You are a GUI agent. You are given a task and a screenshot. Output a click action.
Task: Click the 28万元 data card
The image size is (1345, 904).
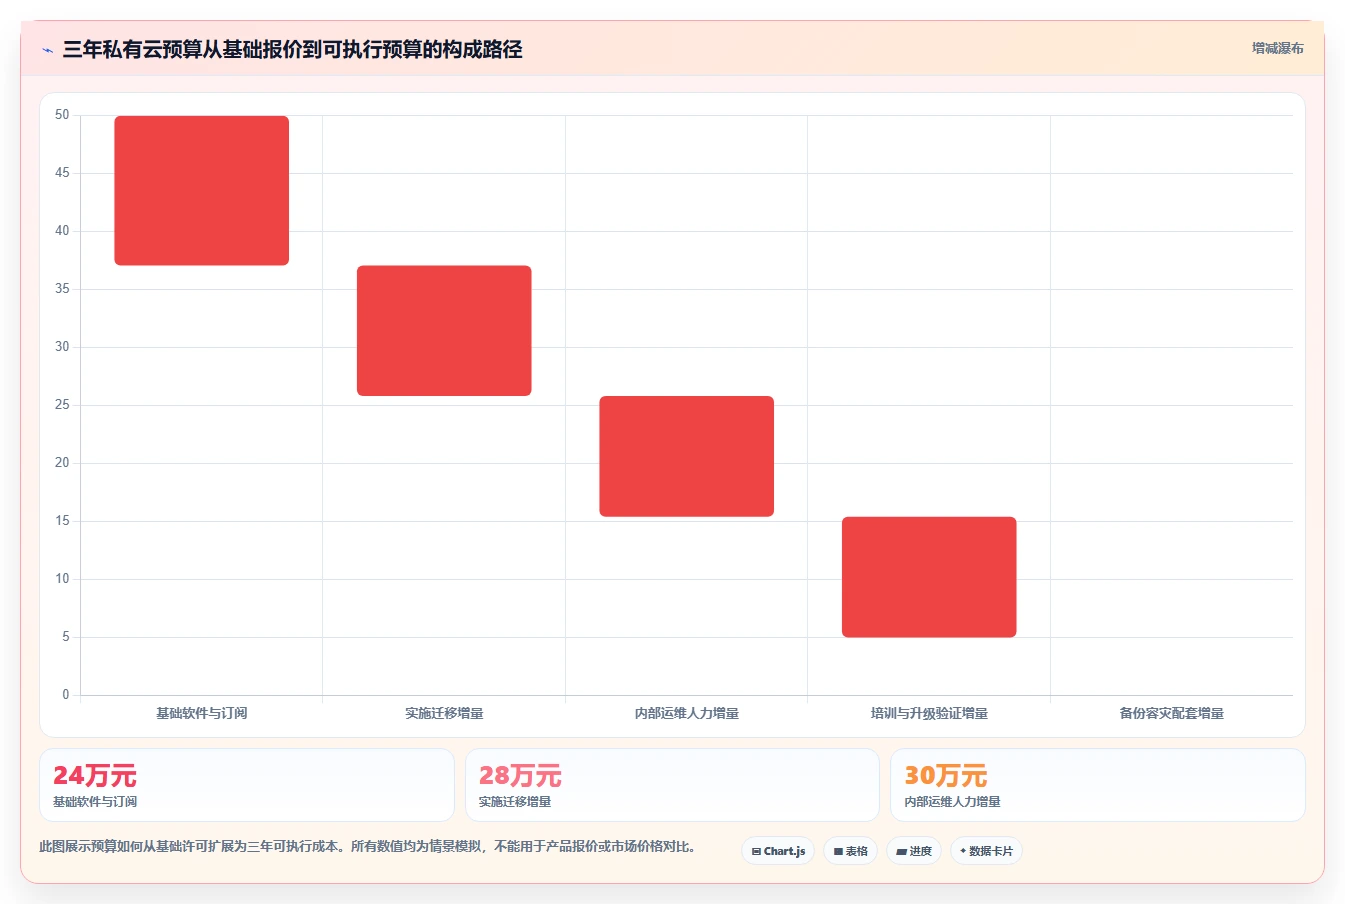(672, 785)
